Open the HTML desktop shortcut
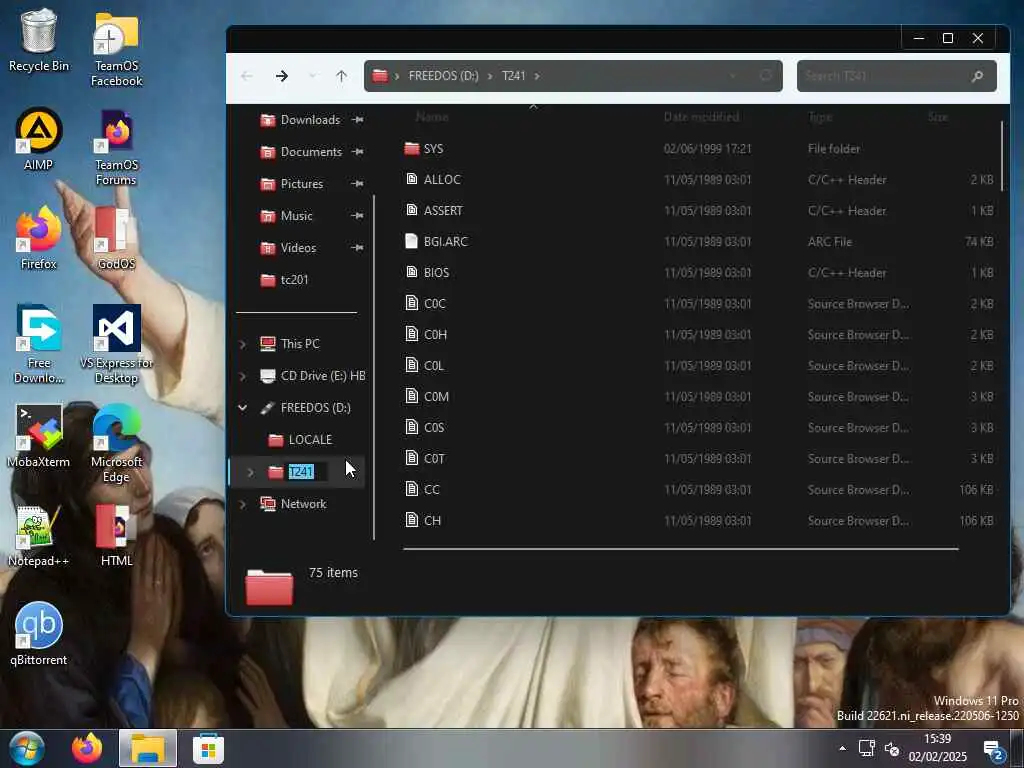Screen dimensions: 1024x768 click(116, 536)
